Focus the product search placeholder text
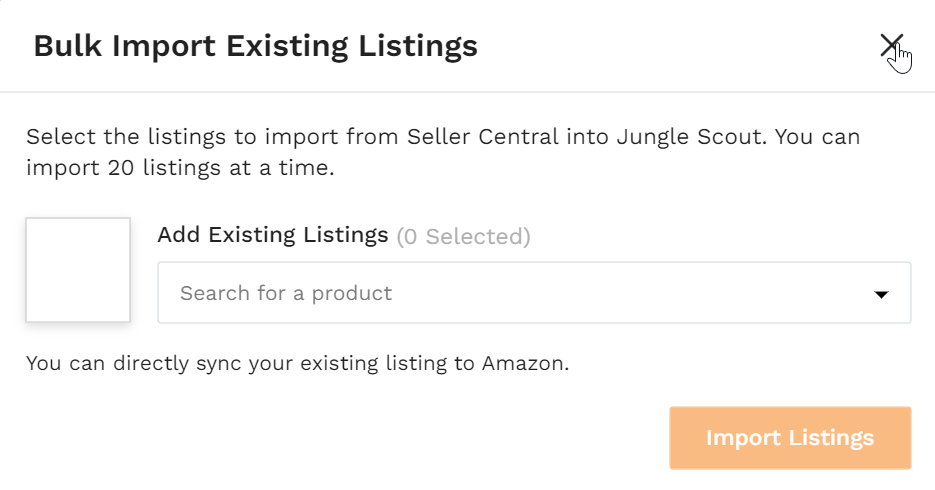 pos(286,293)
